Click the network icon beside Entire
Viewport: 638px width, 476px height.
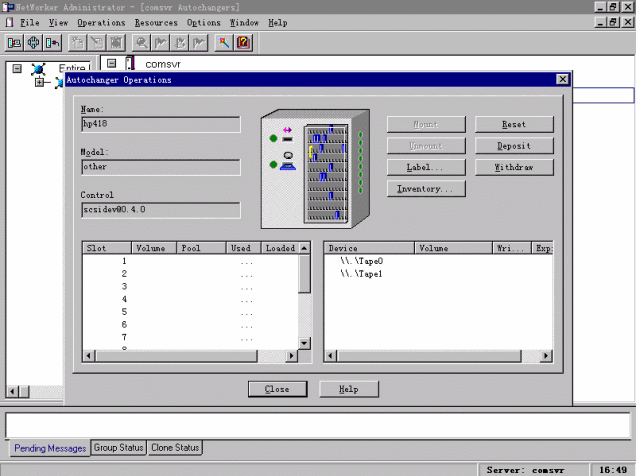click(38, 68)
